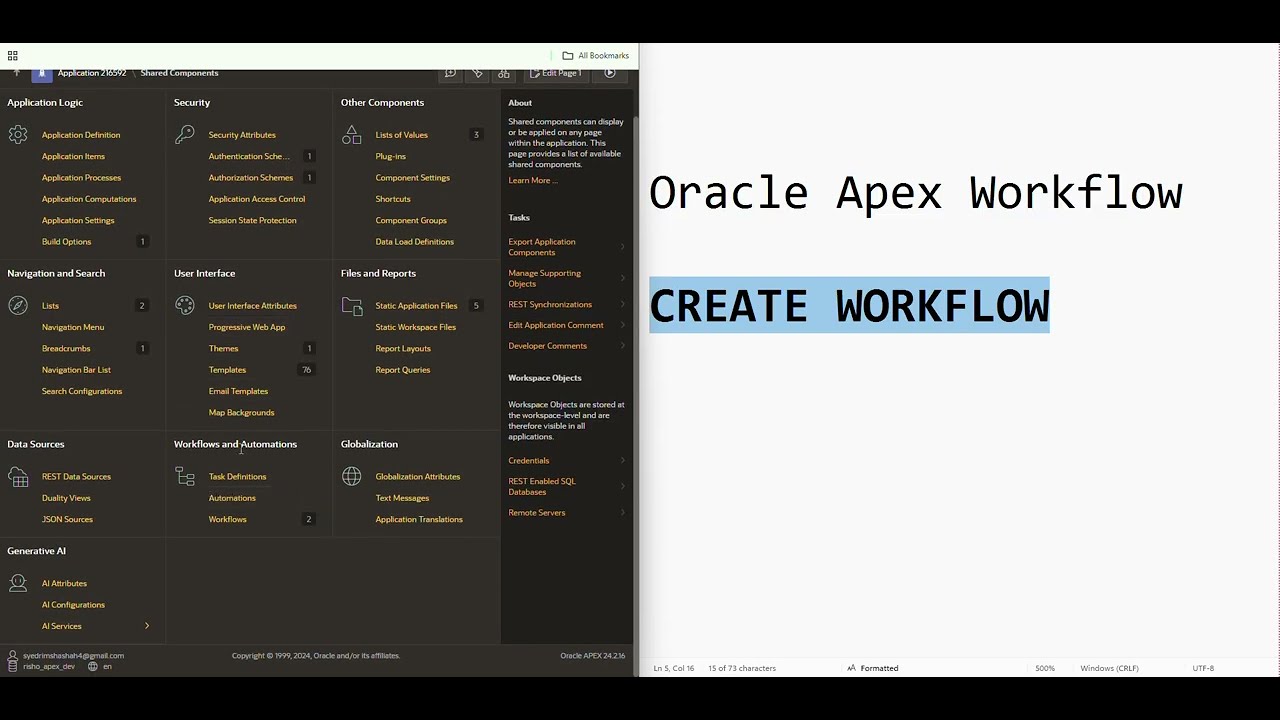Screen dimensions: 1280x720
Task: Open Navigation Menu link
Action: pyautogui.click(x=73, y=327)
